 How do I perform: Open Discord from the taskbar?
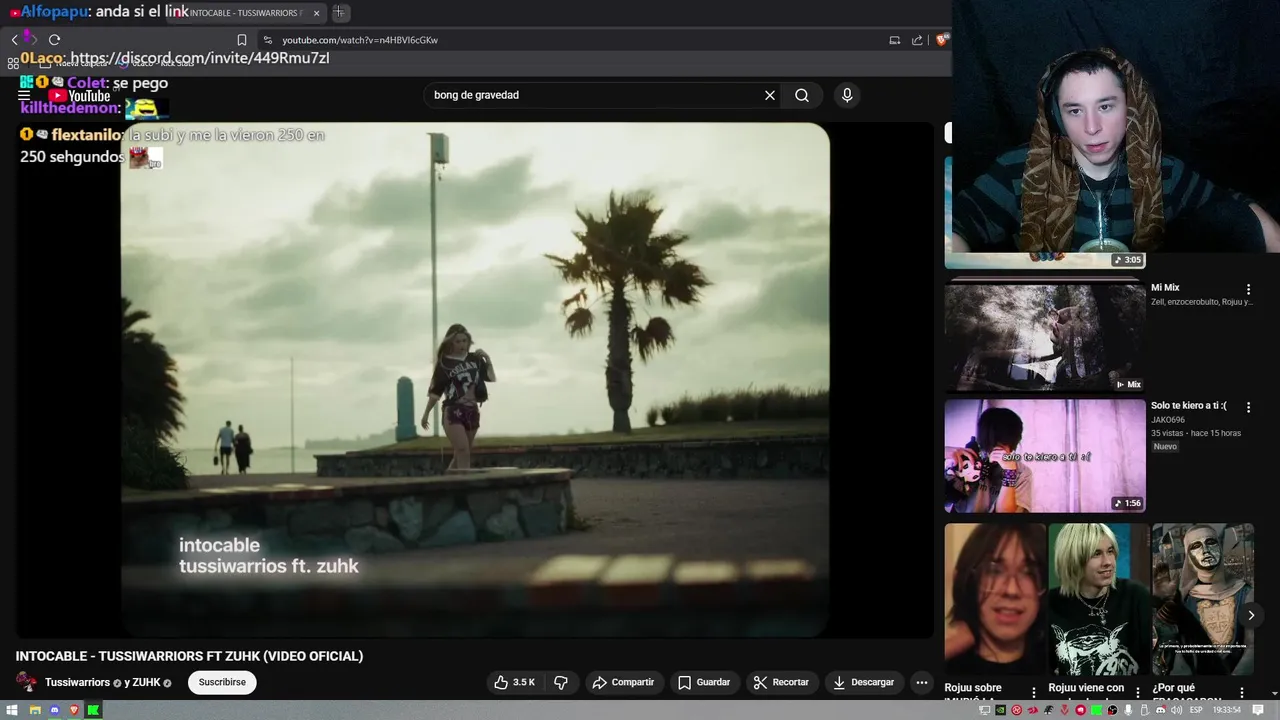[x=55, y=710]
